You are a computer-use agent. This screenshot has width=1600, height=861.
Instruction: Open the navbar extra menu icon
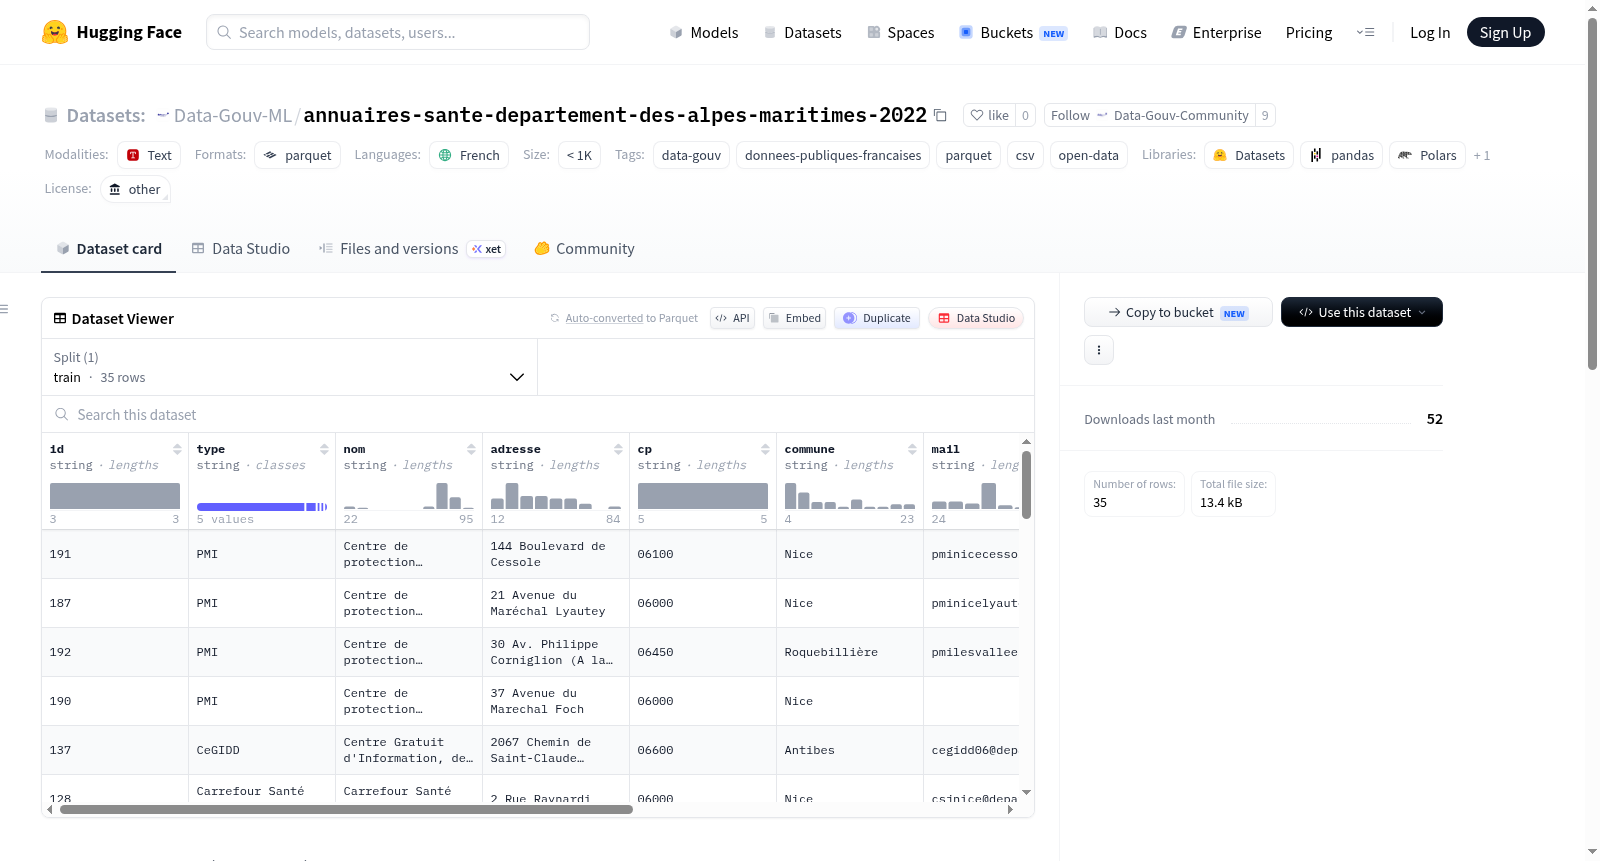[1365, 32]
